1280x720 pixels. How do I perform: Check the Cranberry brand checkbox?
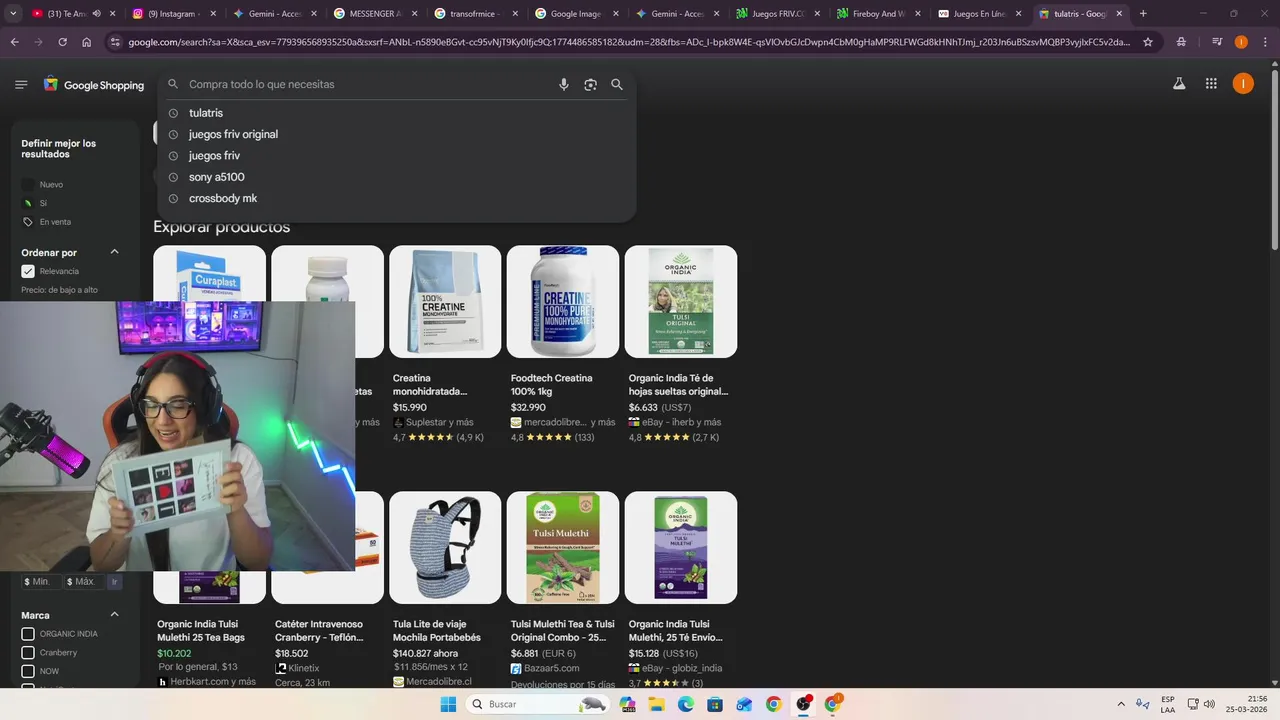[28, 653]
